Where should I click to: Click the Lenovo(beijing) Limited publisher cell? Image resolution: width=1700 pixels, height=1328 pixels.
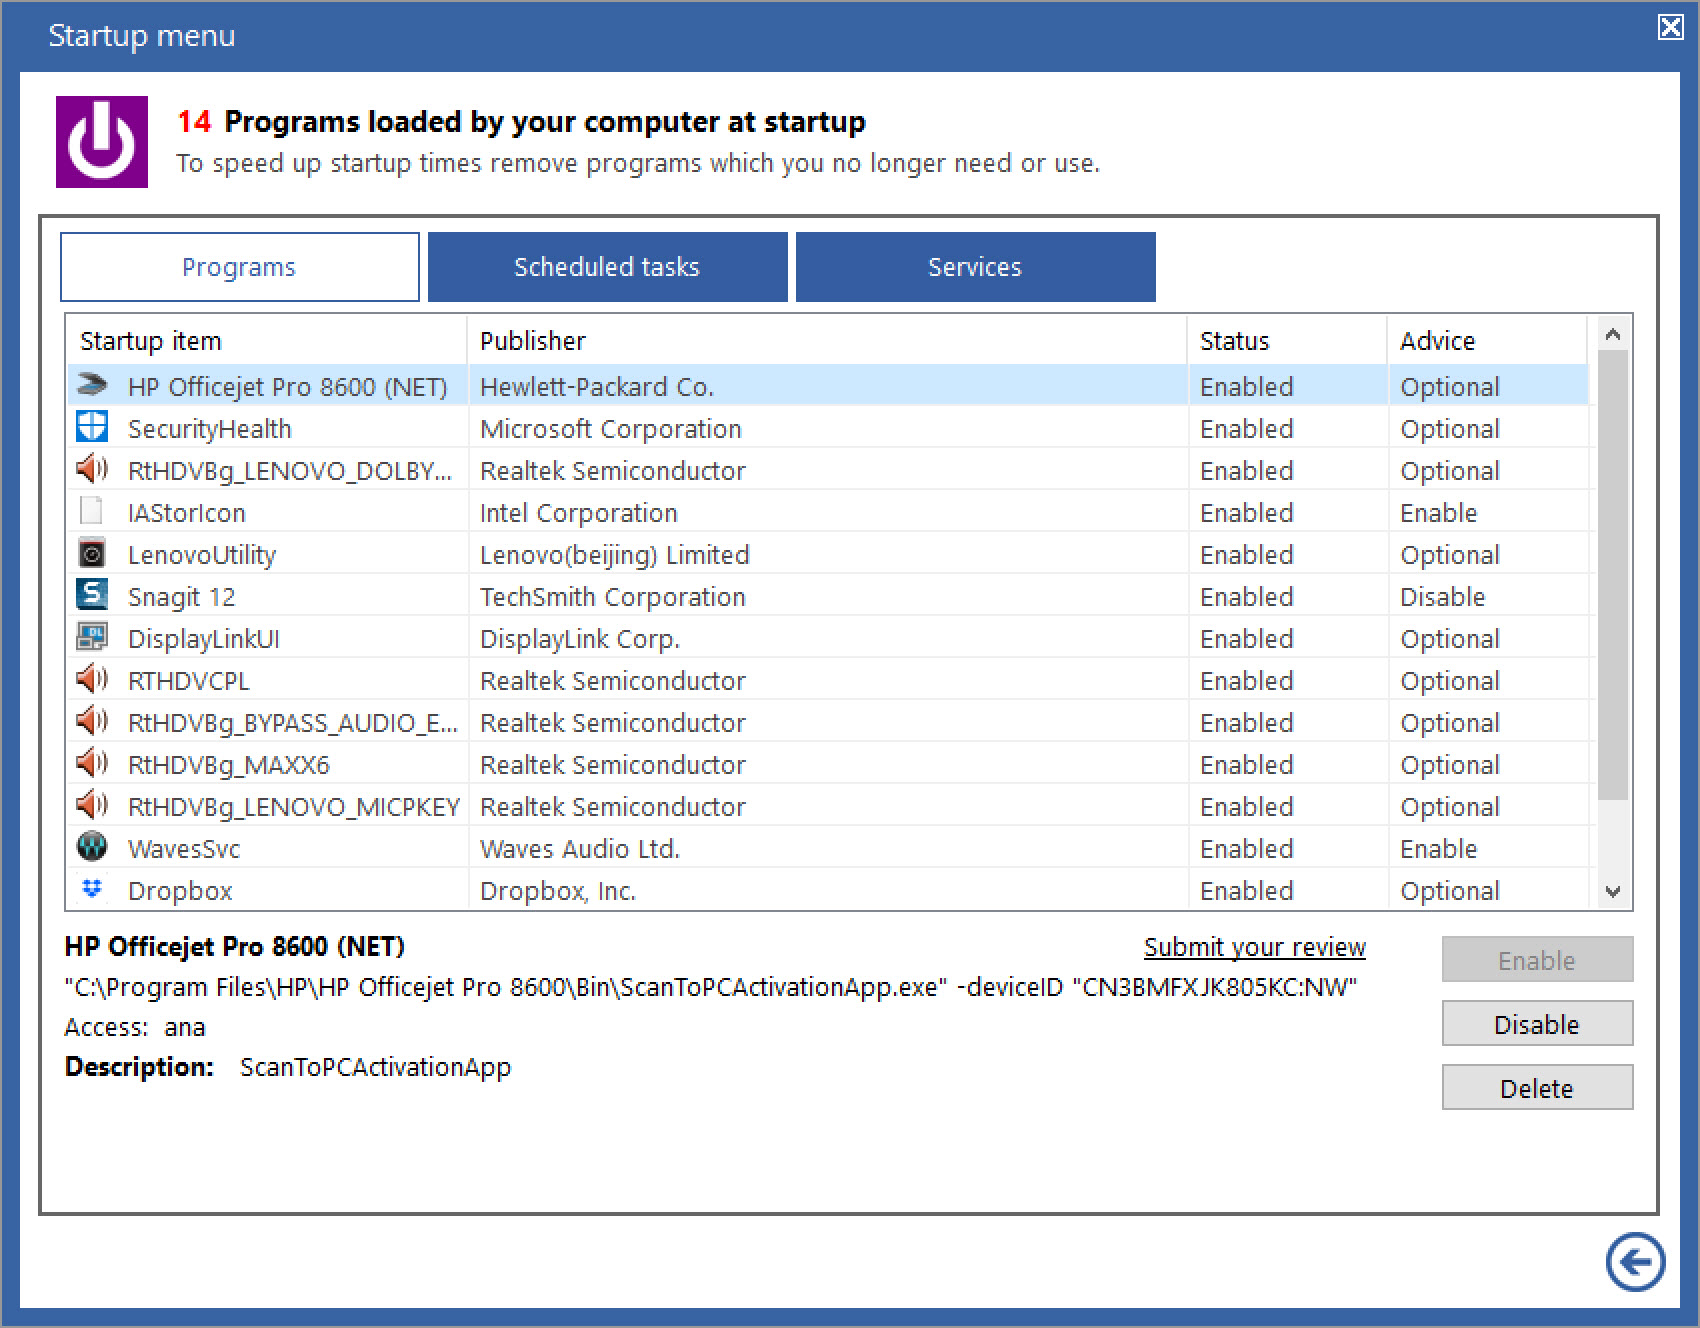pyautogui.click(x=615, y=555)
